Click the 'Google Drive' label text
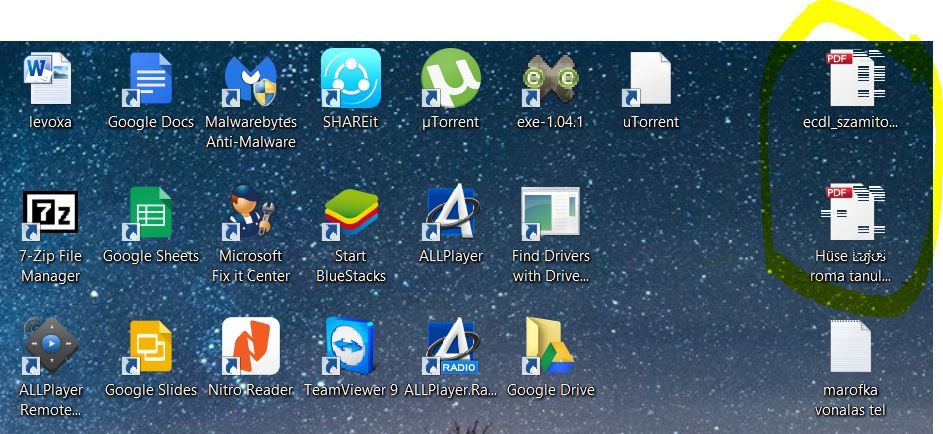Viewport: 943px width, 434px height. tap(551, 390)
